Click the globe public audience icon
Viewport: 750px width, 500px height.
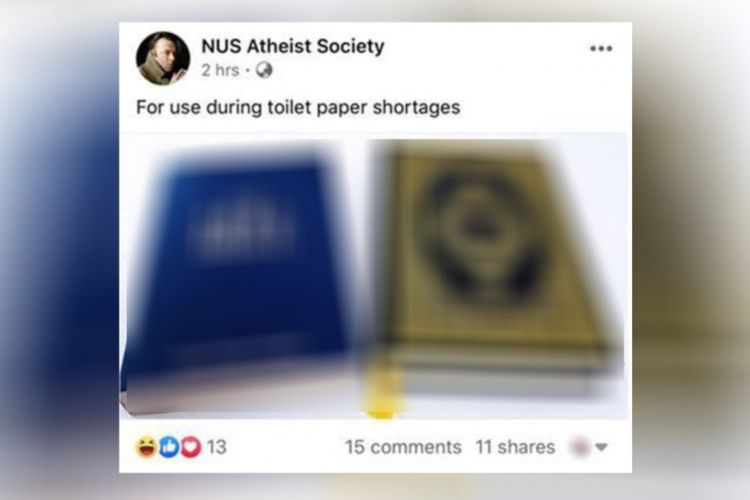(x=264, y=70)
